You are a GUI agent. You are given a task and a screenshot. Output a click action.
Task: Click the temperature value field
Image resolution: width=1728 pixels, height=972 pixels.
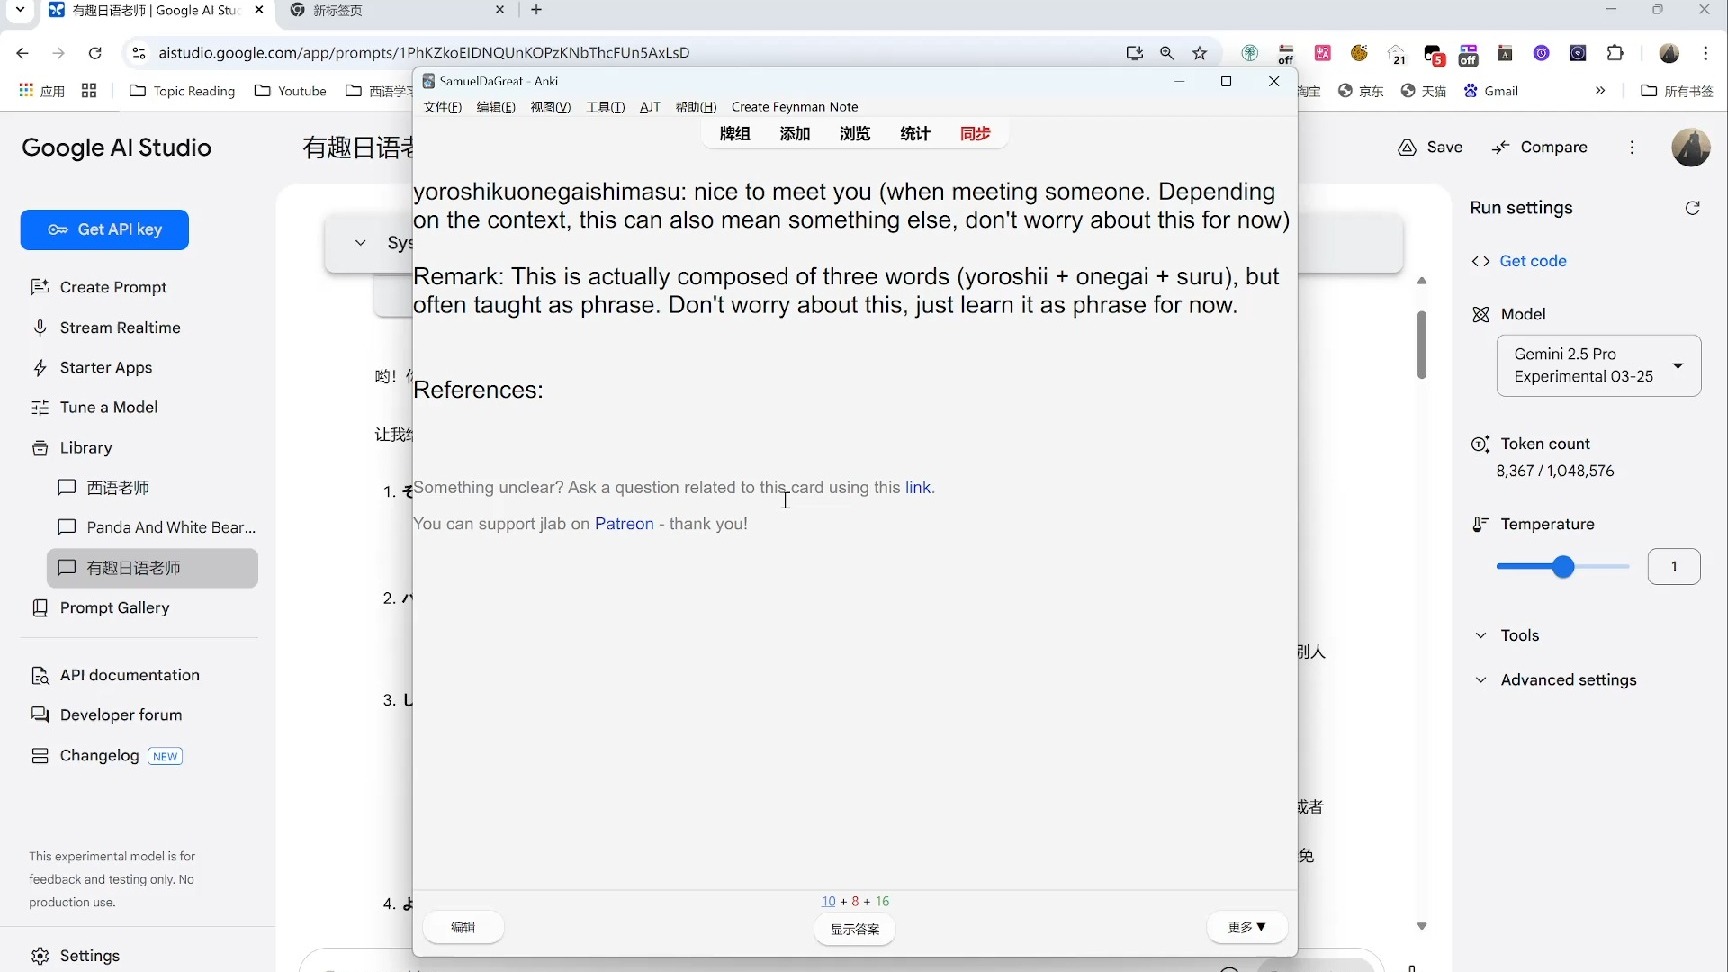(1674, 567)
